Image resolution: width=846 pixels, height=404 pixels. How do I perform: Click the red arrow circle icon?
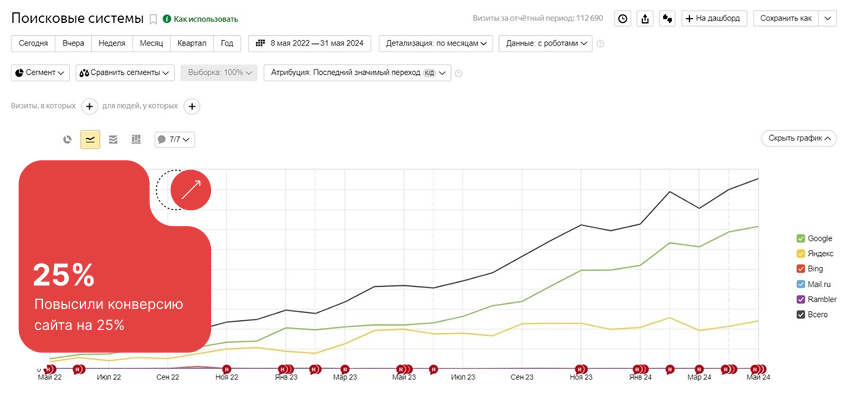tap(191, 189)
